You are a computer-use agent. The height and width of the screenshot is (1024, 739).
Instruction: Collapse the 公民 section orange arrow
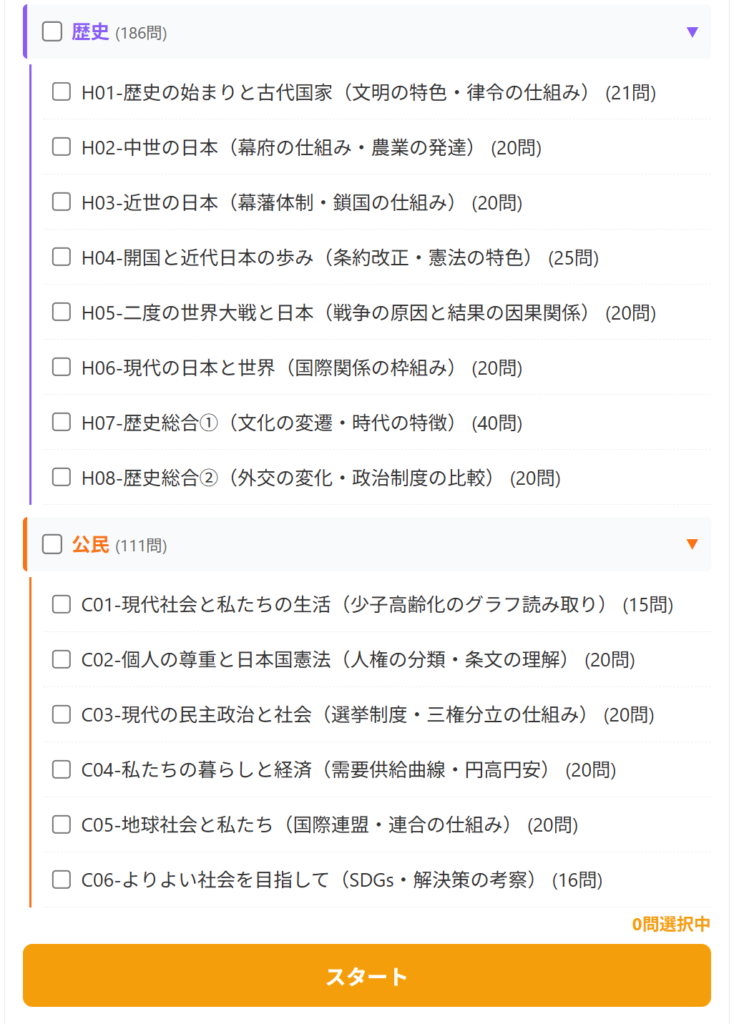point(692,545)
